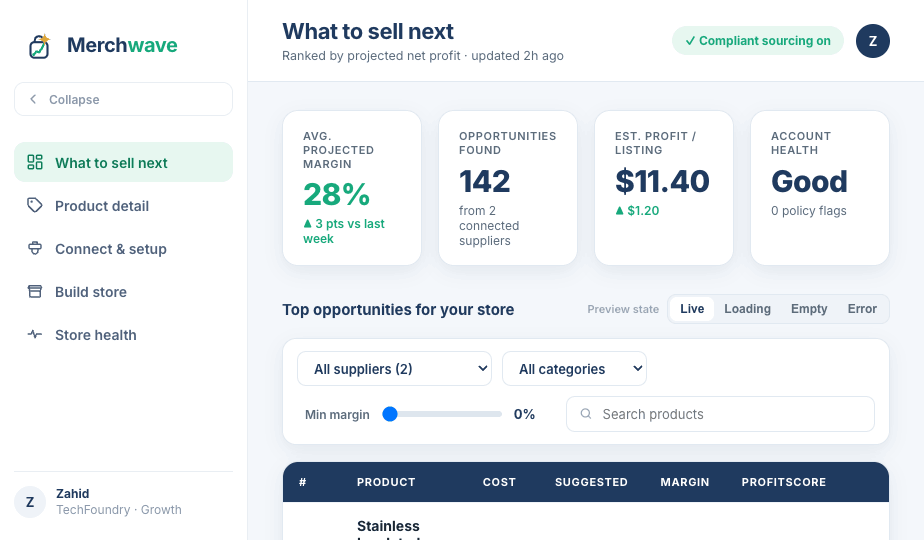Navigate to Build store
This screenshot has width=924, height=540.
click(x=123, y=292)
